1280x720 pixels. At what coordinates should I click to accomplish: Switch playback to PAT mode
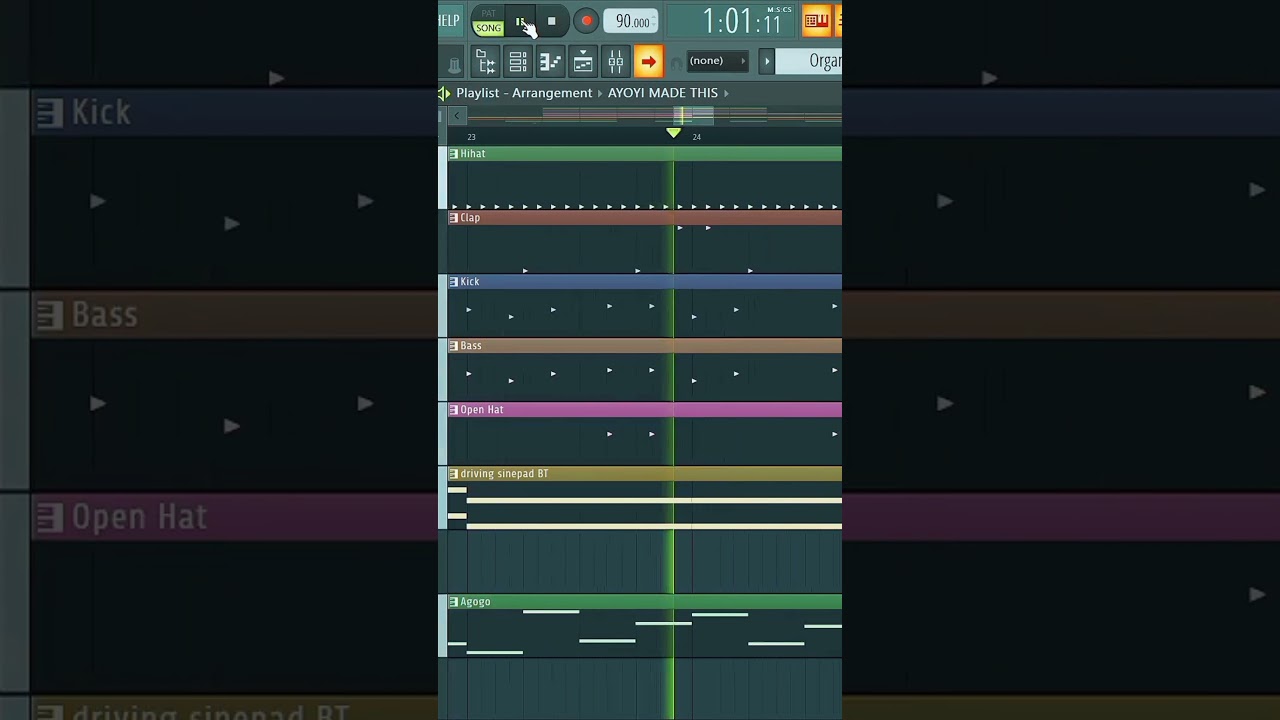488,14
